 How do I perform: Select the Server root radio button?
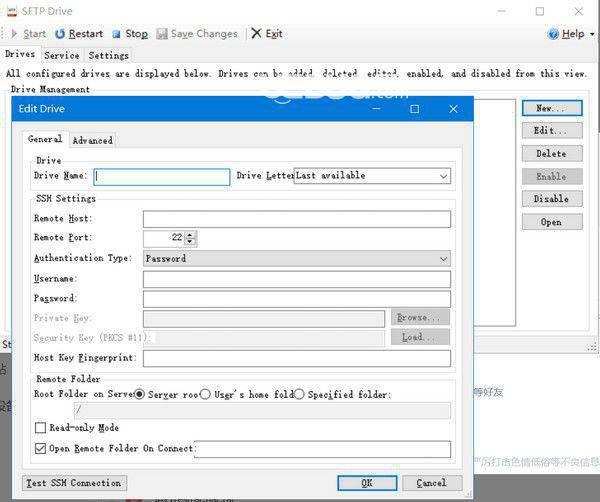coord(140,394)
